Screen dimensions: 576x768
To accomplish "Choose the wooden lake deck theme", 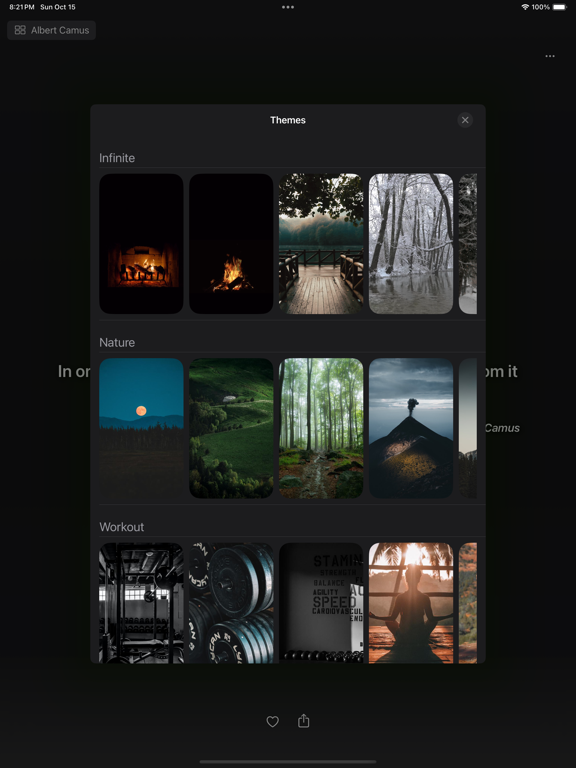I will click(321, 243).
